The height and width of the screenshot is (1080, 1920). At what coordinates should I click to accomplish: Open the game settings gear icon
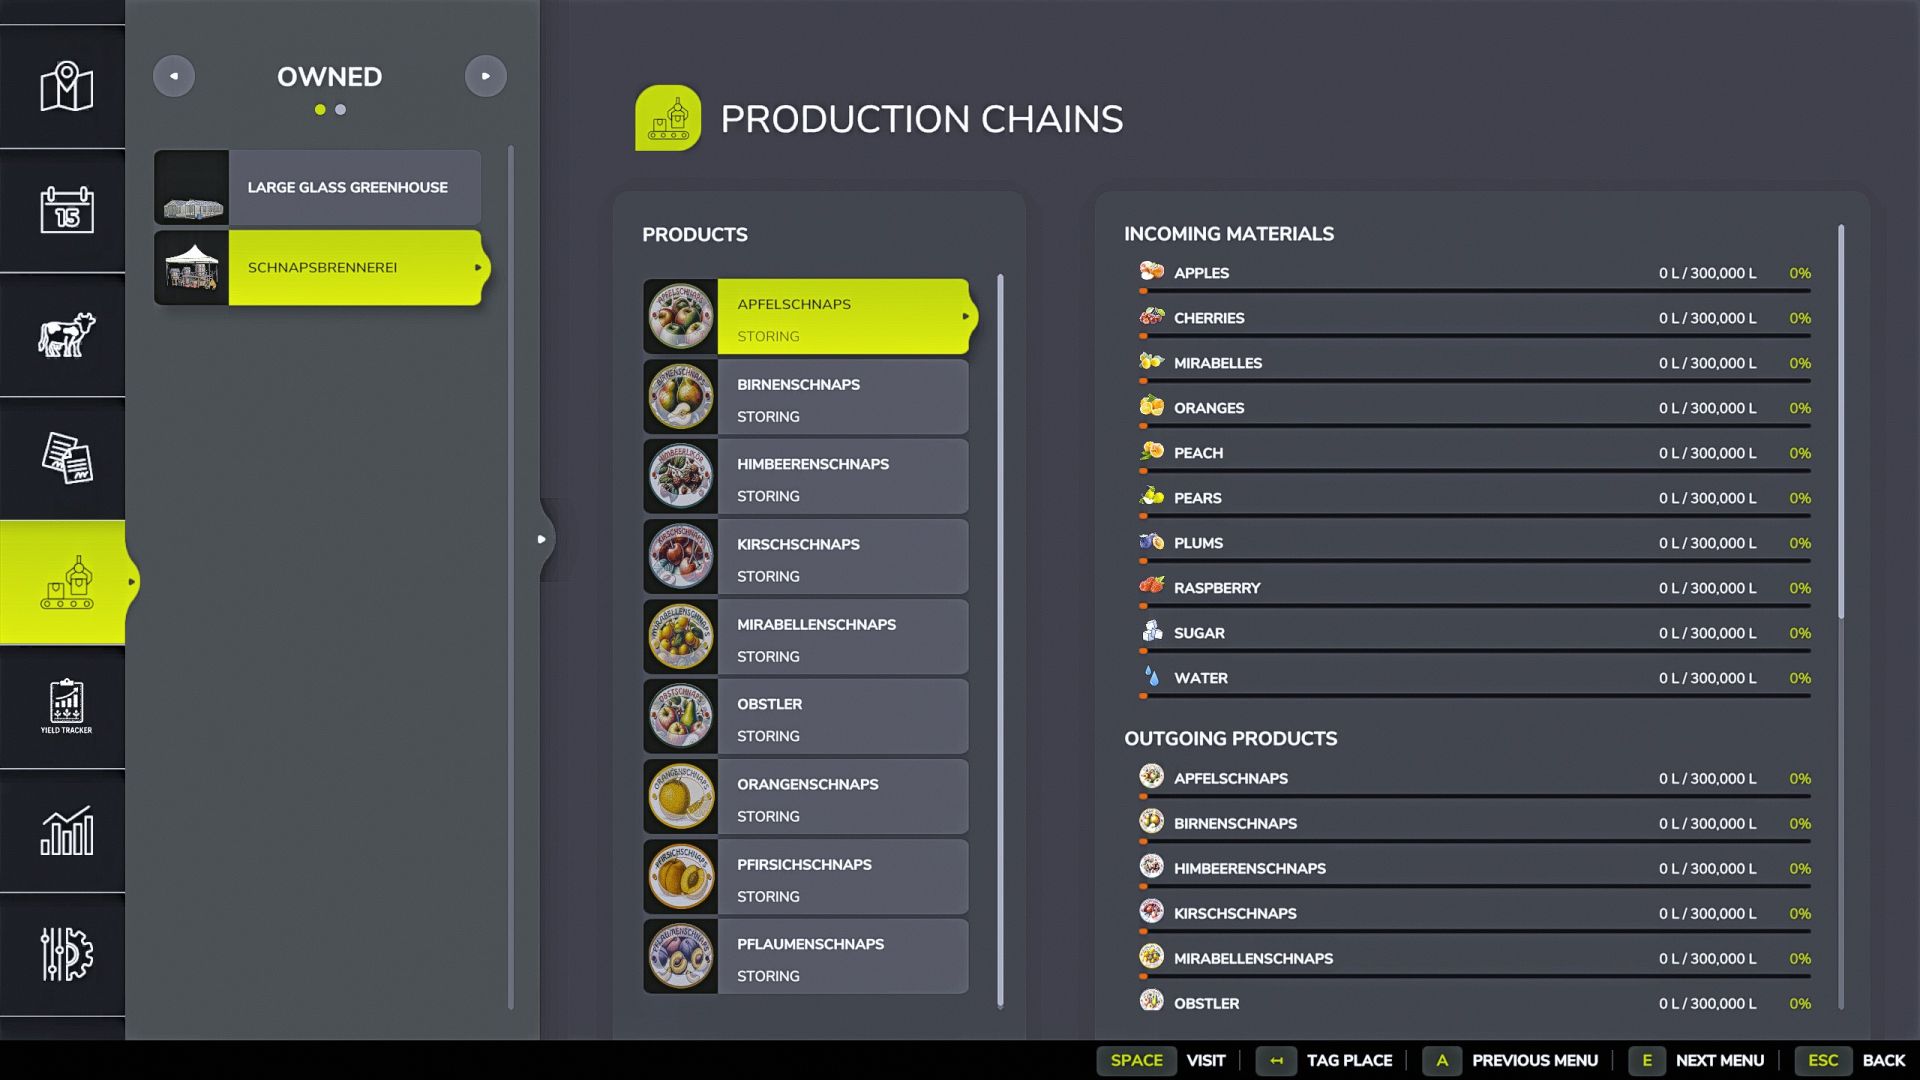point(66,954)
